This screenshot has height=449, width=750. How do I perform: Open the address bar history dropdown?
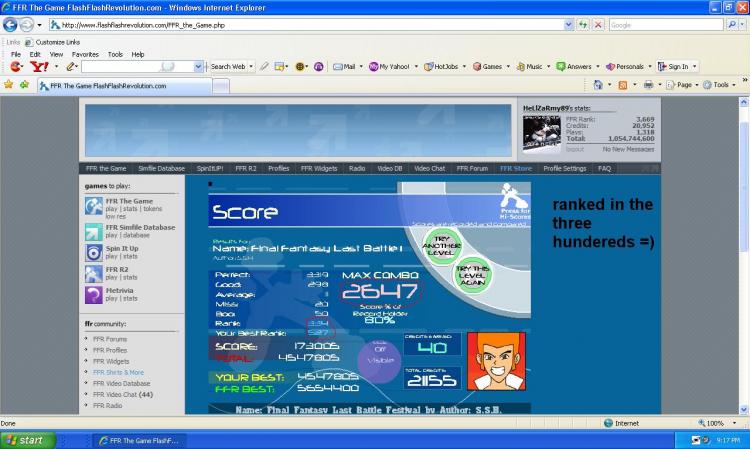[568, 25]
